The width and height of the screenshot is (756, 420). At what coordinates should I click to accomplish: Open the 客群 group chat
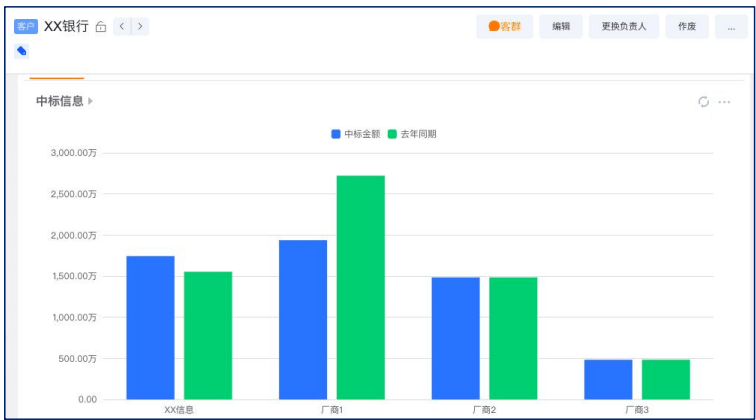(x=504, y=27)
